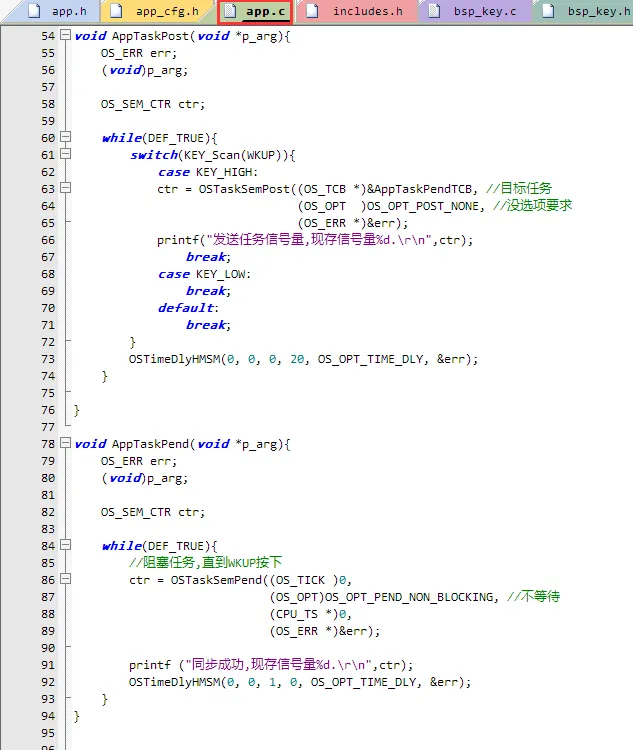Collapse AppTaskPost function at line 54
The width and height of the screenshot is (633, 750).
point(66,36)
